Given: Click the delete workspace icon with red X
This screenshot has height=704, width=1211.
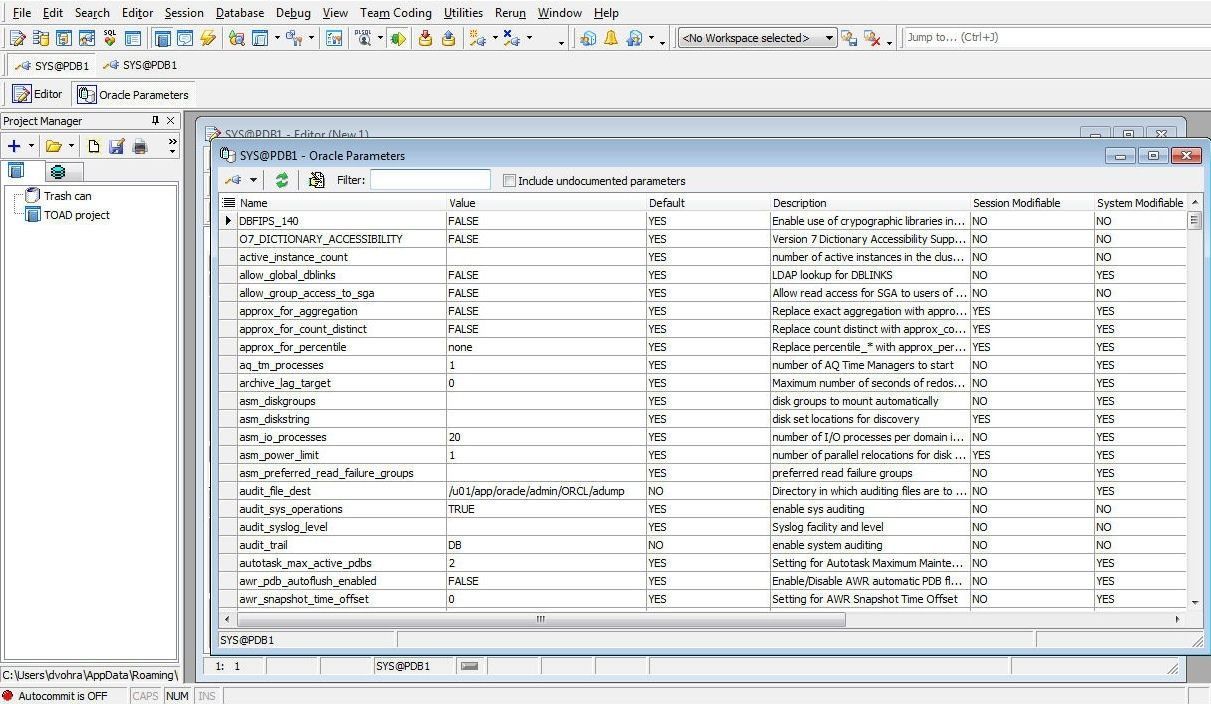Looking at the screenshot, I should (x=872, y=38).
